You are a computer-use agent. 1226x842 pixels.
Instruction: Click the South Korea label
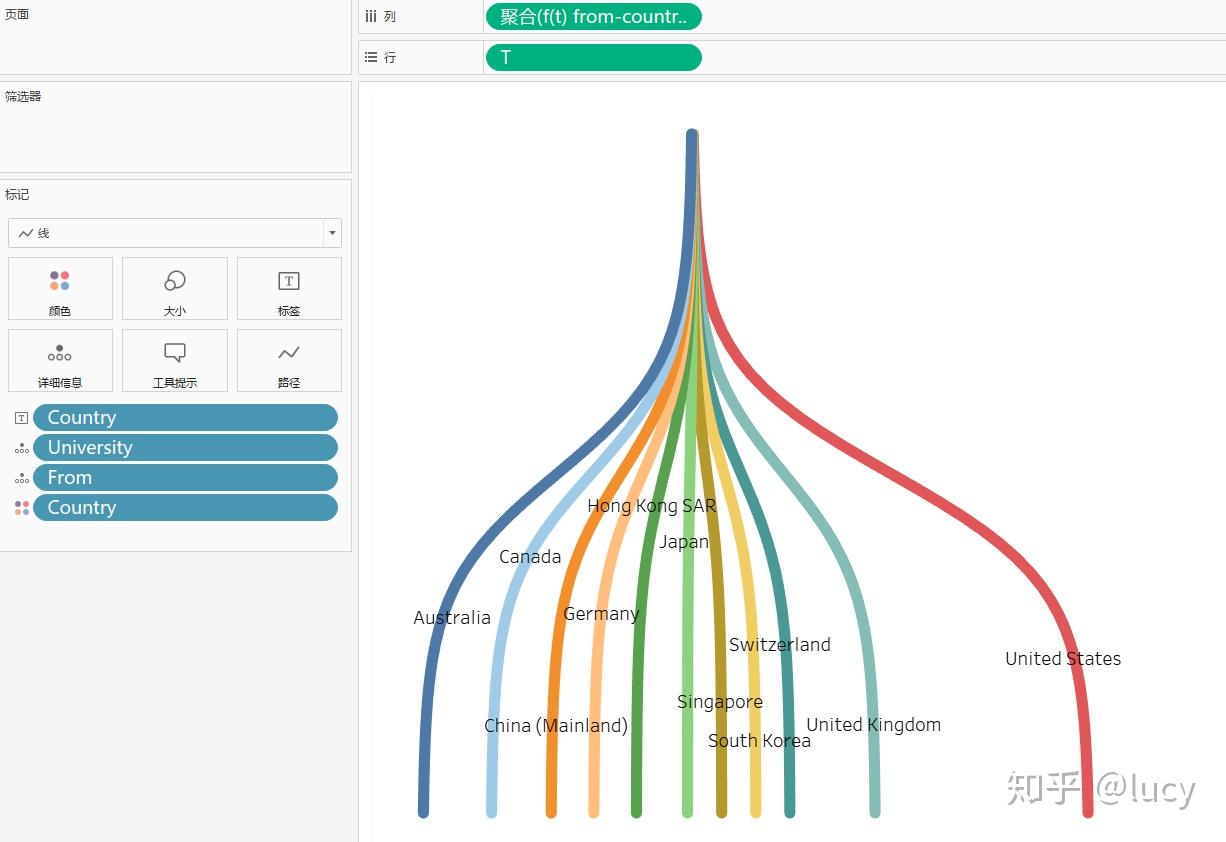click(759, 741)
